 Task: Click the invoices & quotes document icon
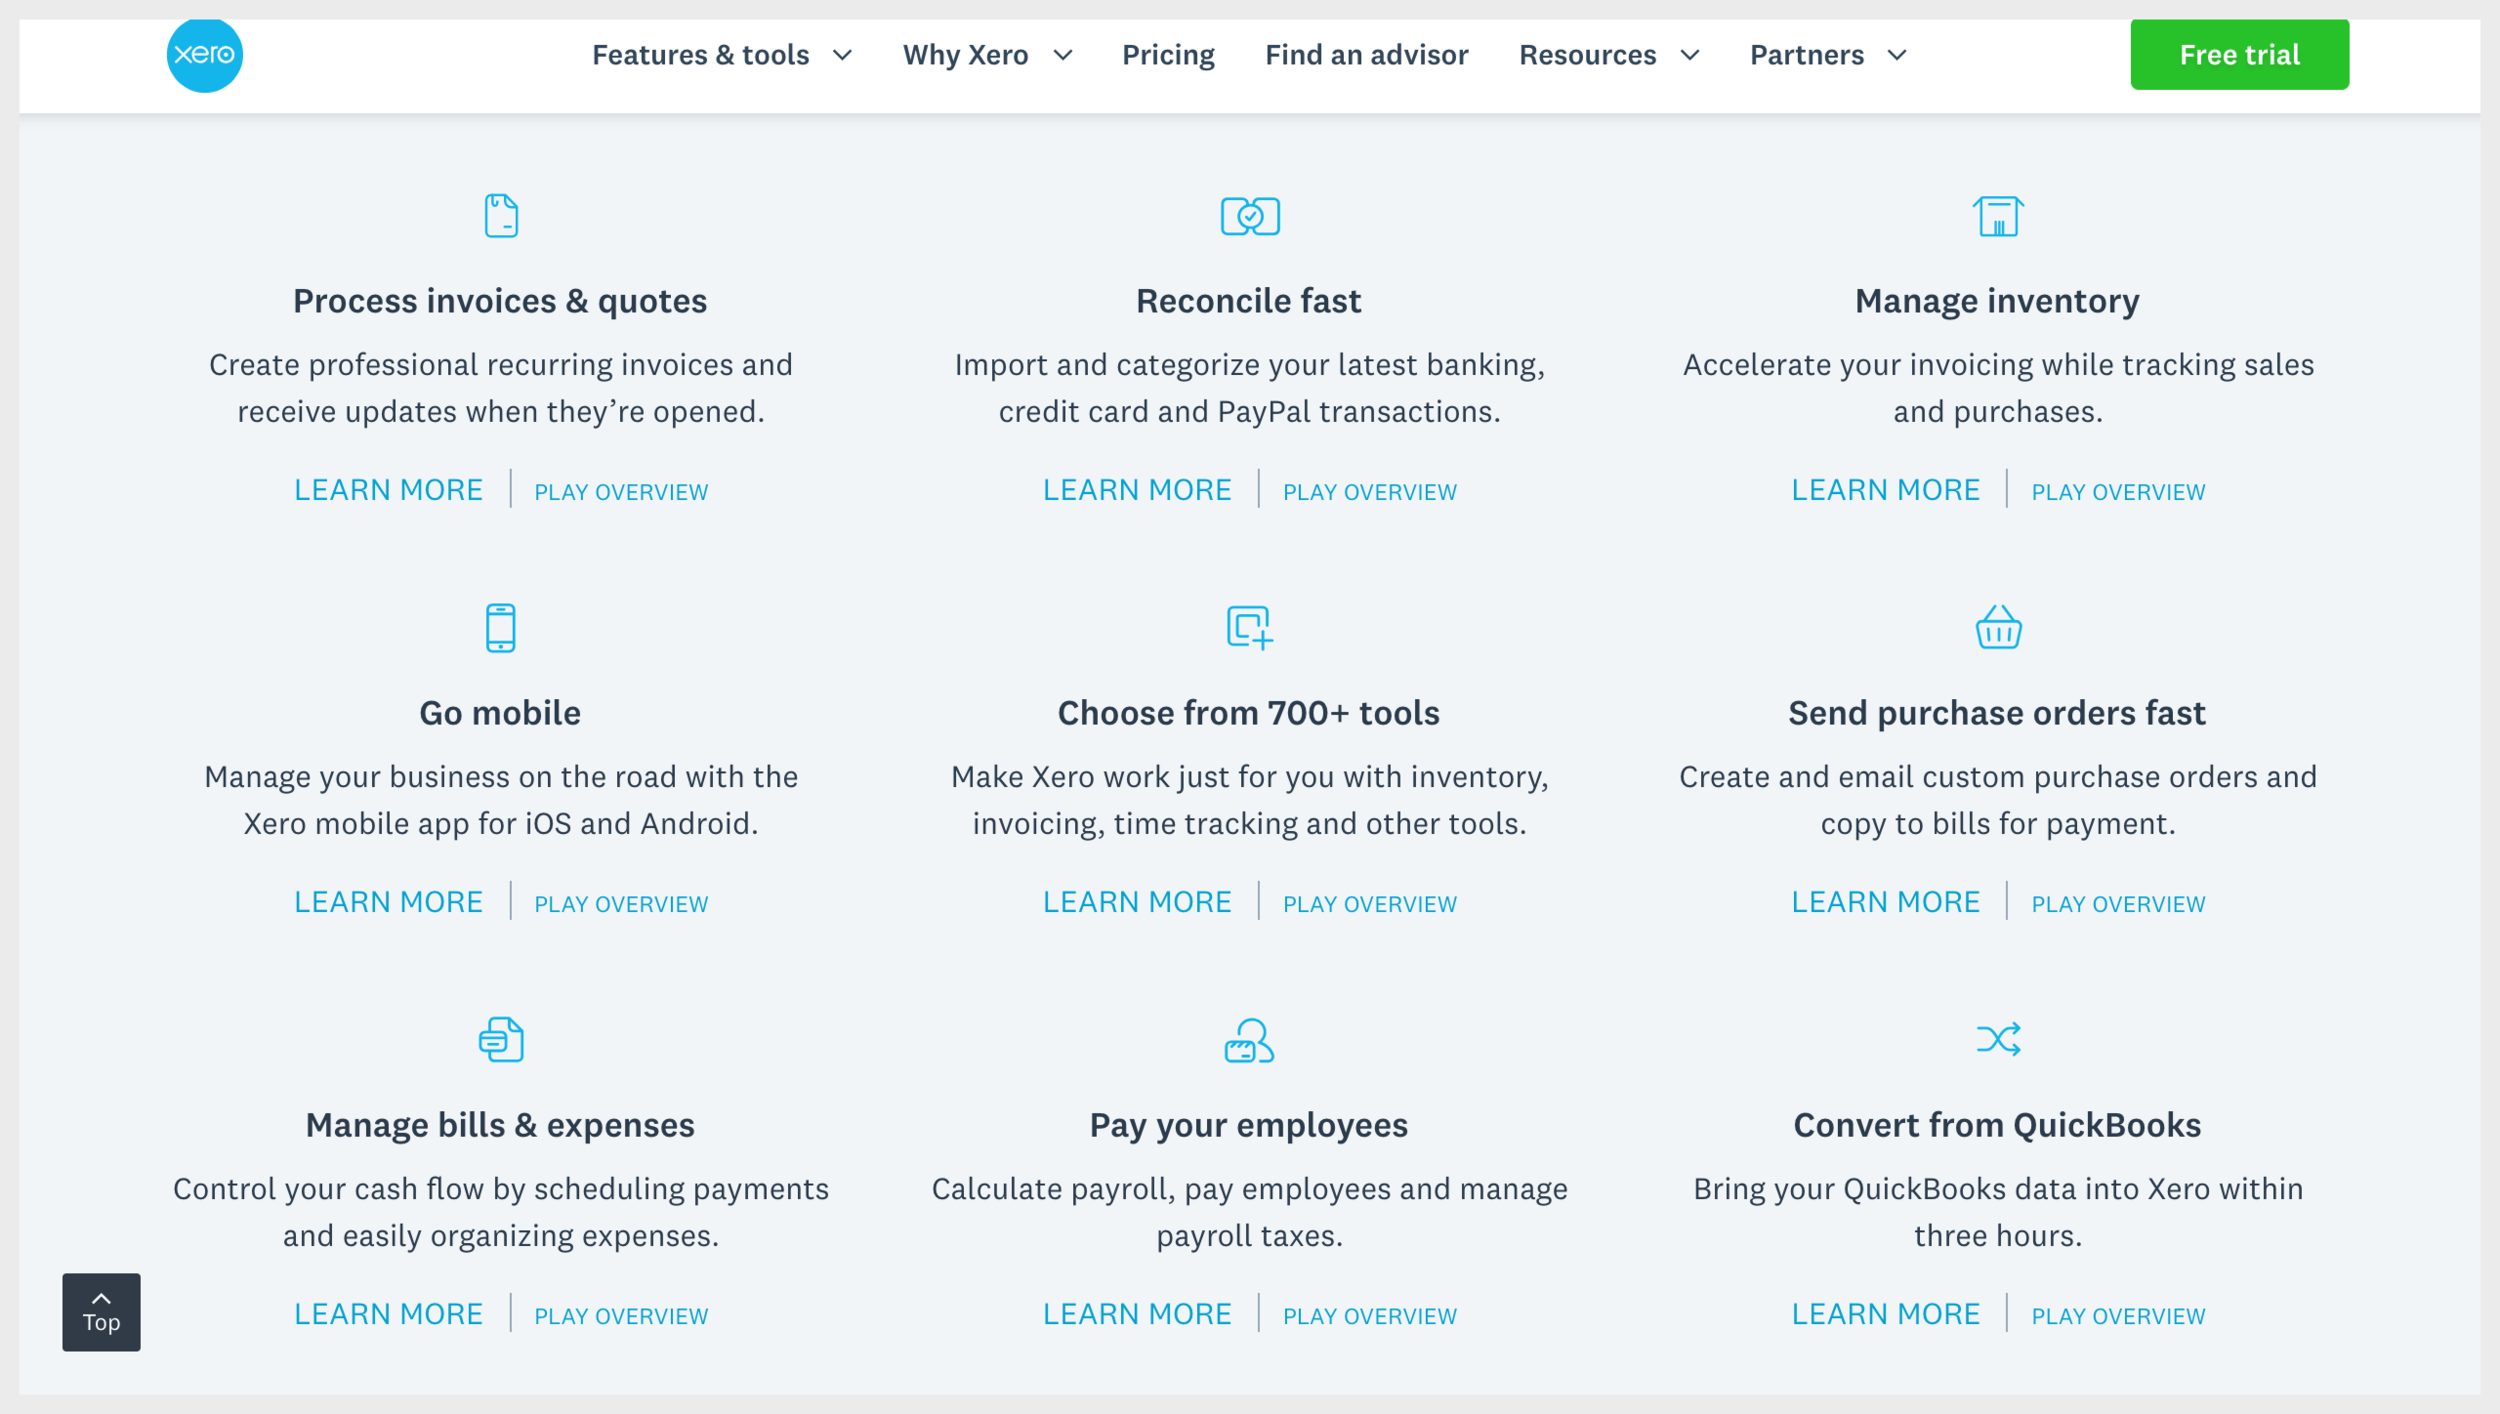click(x=501, y=216)
